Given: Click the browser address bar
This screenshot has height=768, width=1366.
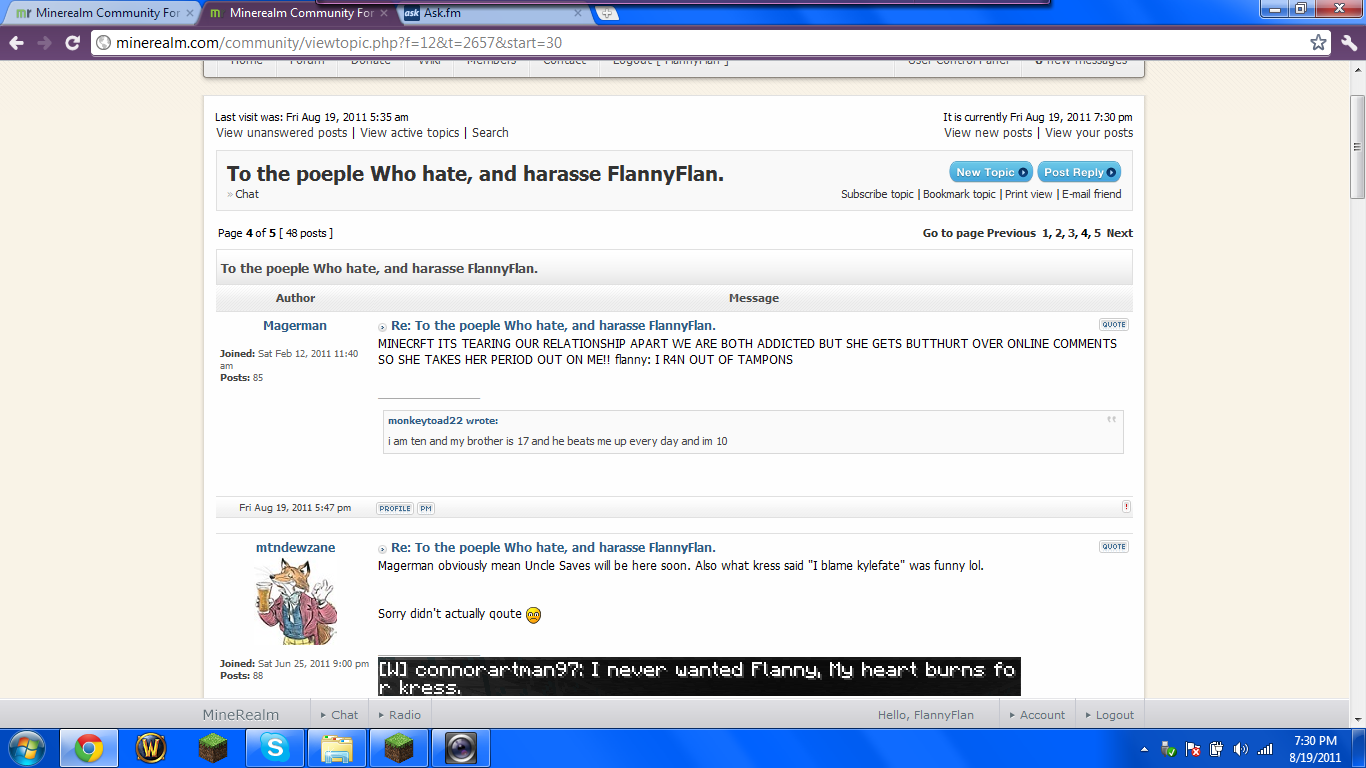Looking at the screenshot, I should coord(400,44).
